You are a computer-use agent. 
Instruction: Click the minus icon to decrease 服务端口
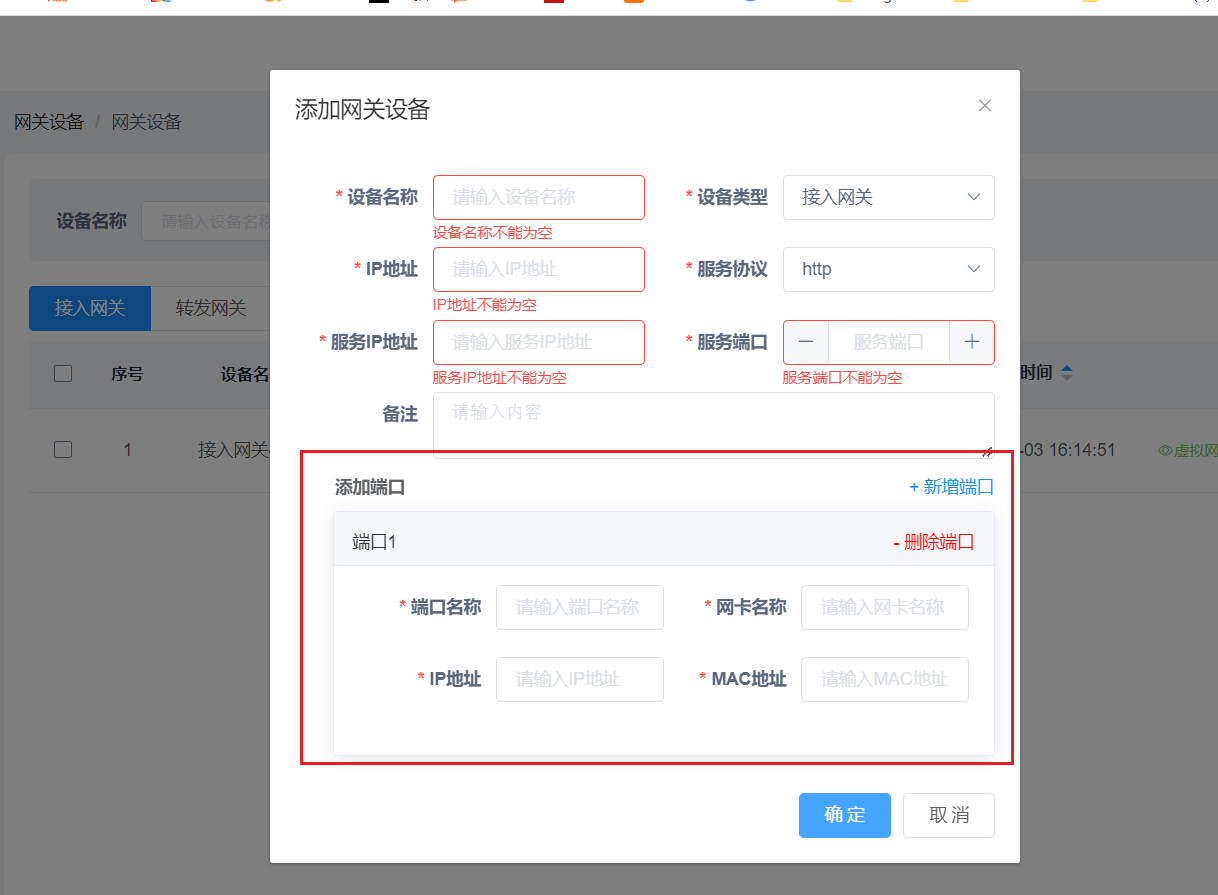(806, 342)
